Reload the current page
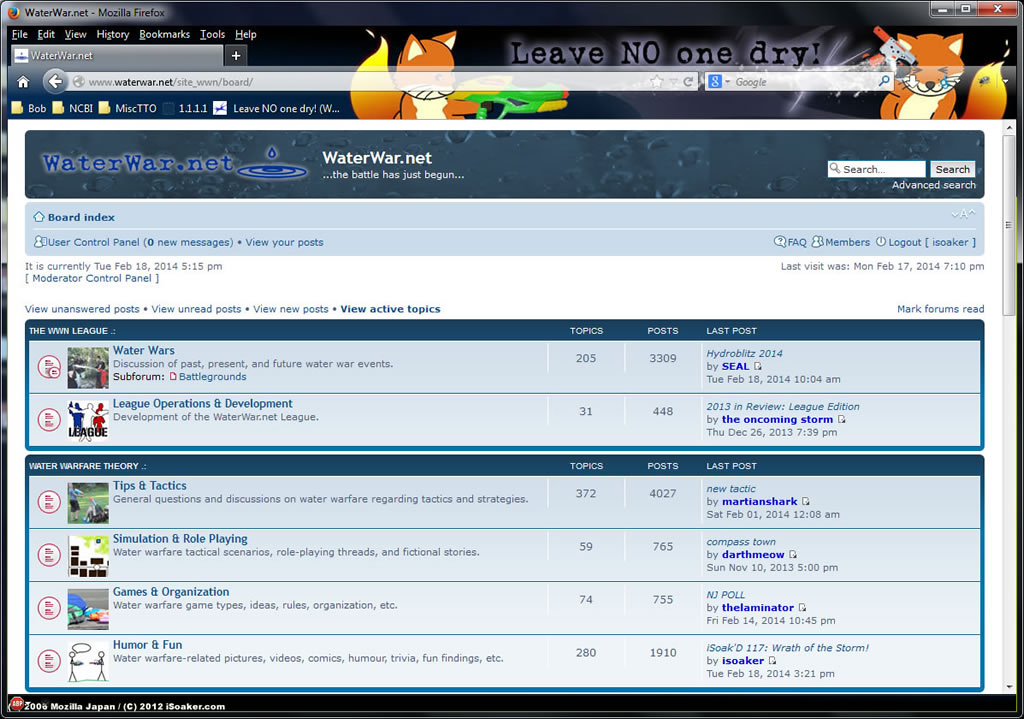The image size is (1024, 719). tap(688, 82)
